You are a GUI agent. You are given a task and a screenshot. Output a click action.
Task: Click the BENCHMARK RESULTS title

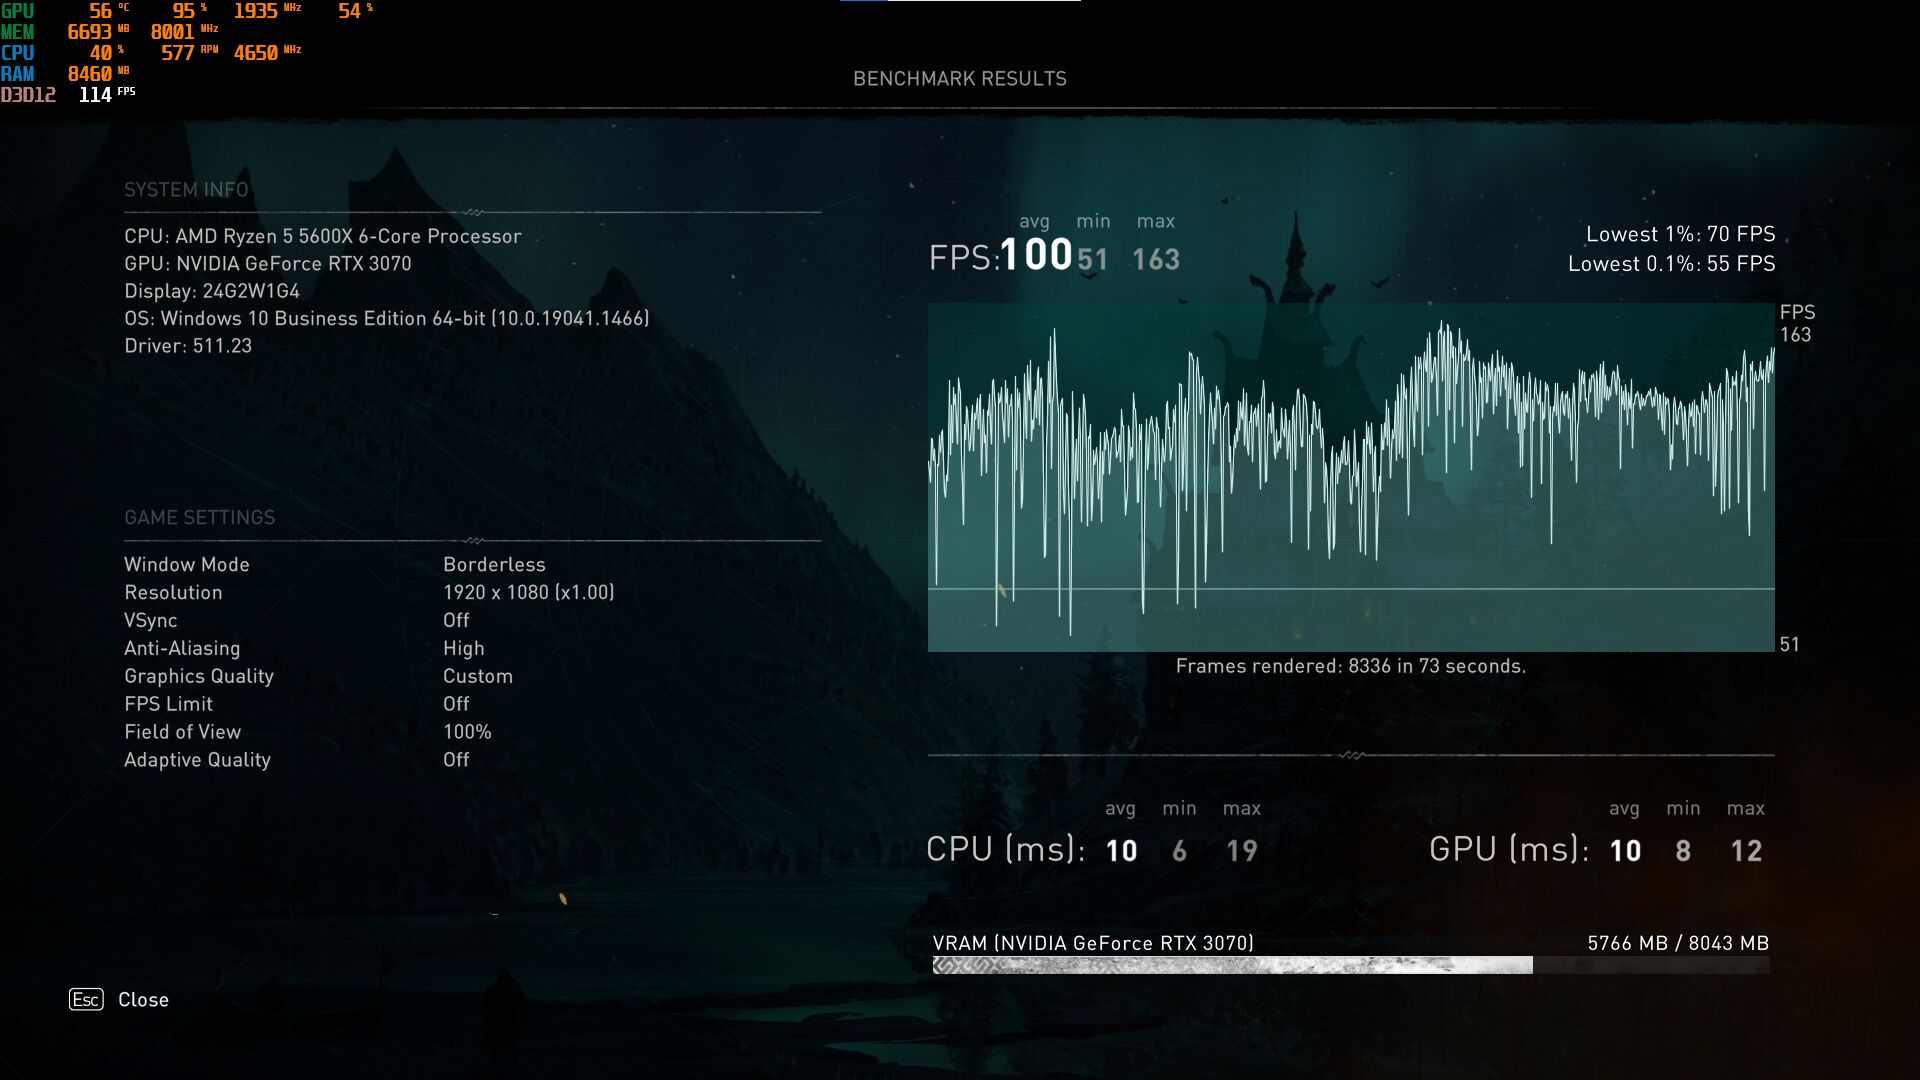tap(960, 78)
